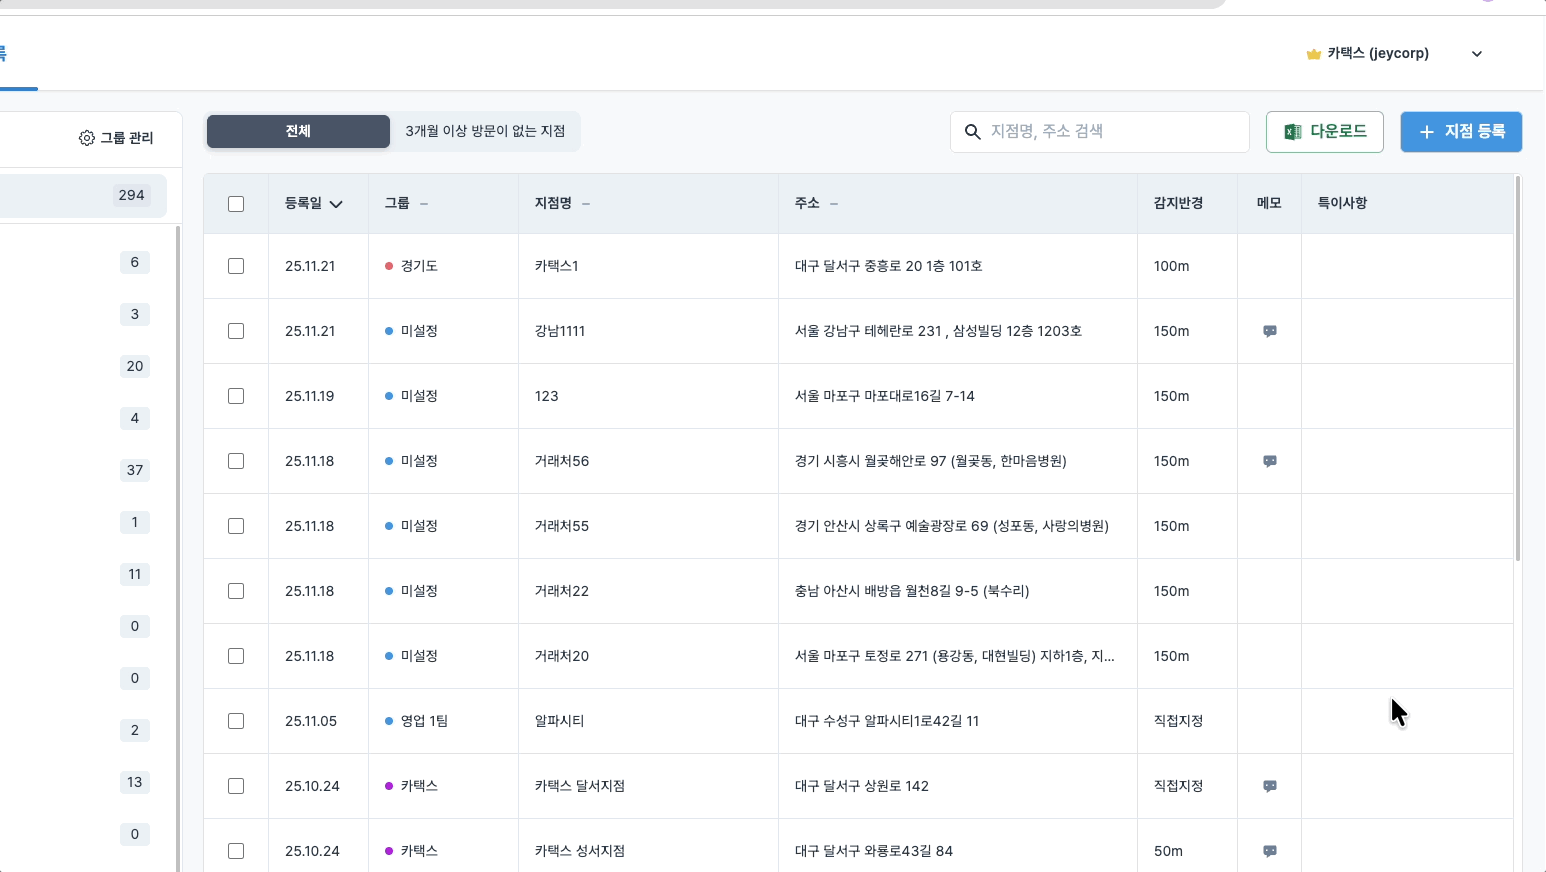
Task: Open the 그룹 관리 settings gear icon
Action: point(87,138)
